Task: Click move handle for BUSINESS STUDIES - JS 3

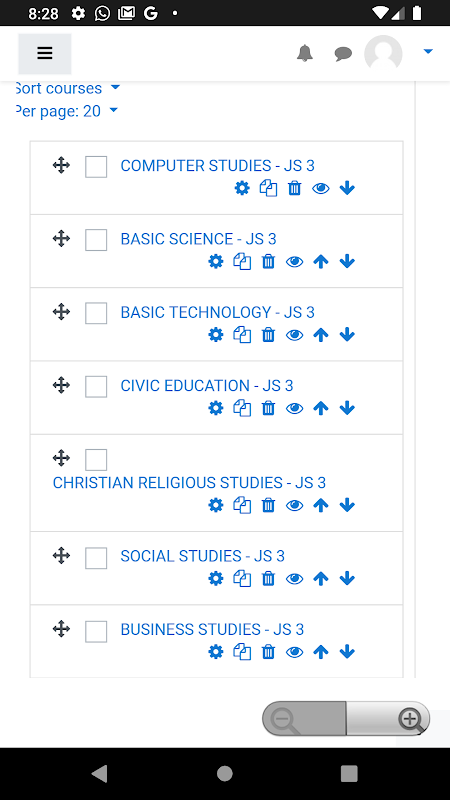Action: (61, 629)
